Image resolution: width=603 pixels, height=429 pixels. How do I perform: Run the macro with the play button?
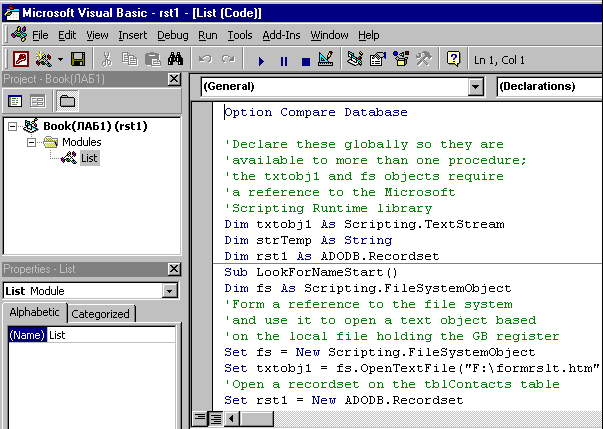pyautogui.click(x=261, y=61)
